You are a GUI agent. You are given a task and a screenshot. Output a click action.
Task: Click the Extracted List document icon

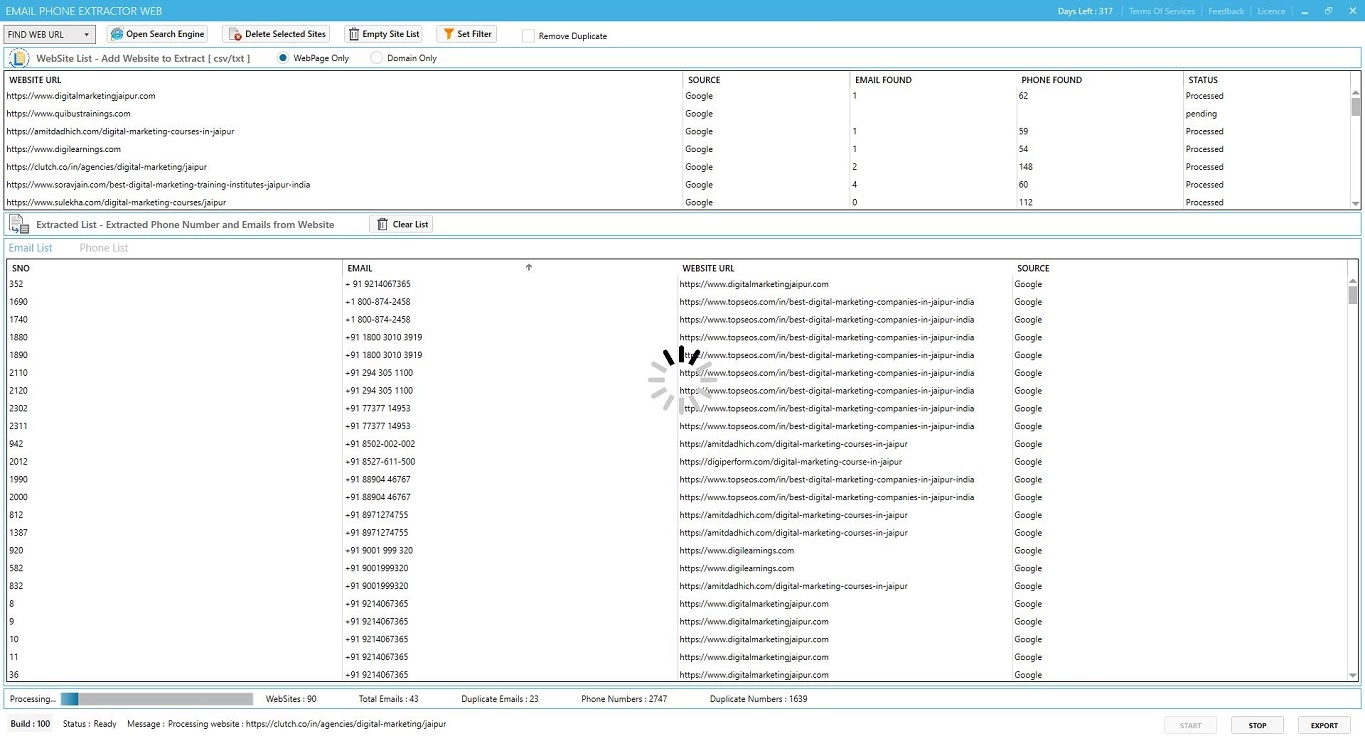19,225
